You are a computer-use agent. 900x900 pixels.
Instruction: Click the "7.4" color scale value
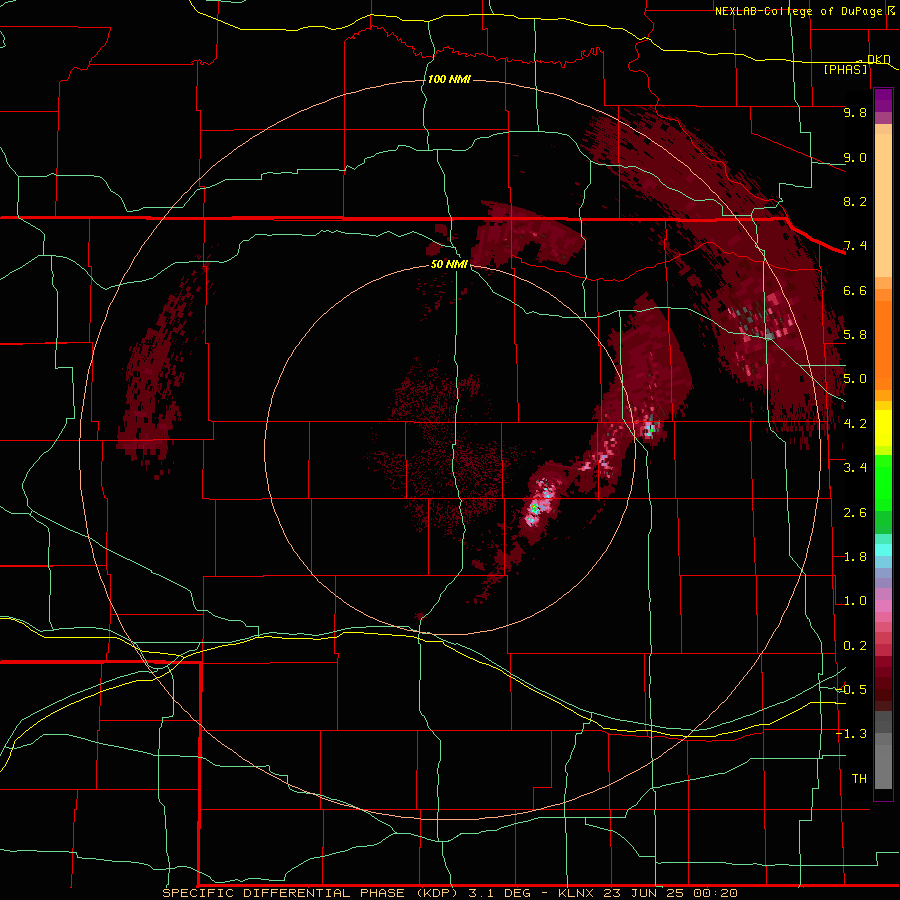(855, 246)
